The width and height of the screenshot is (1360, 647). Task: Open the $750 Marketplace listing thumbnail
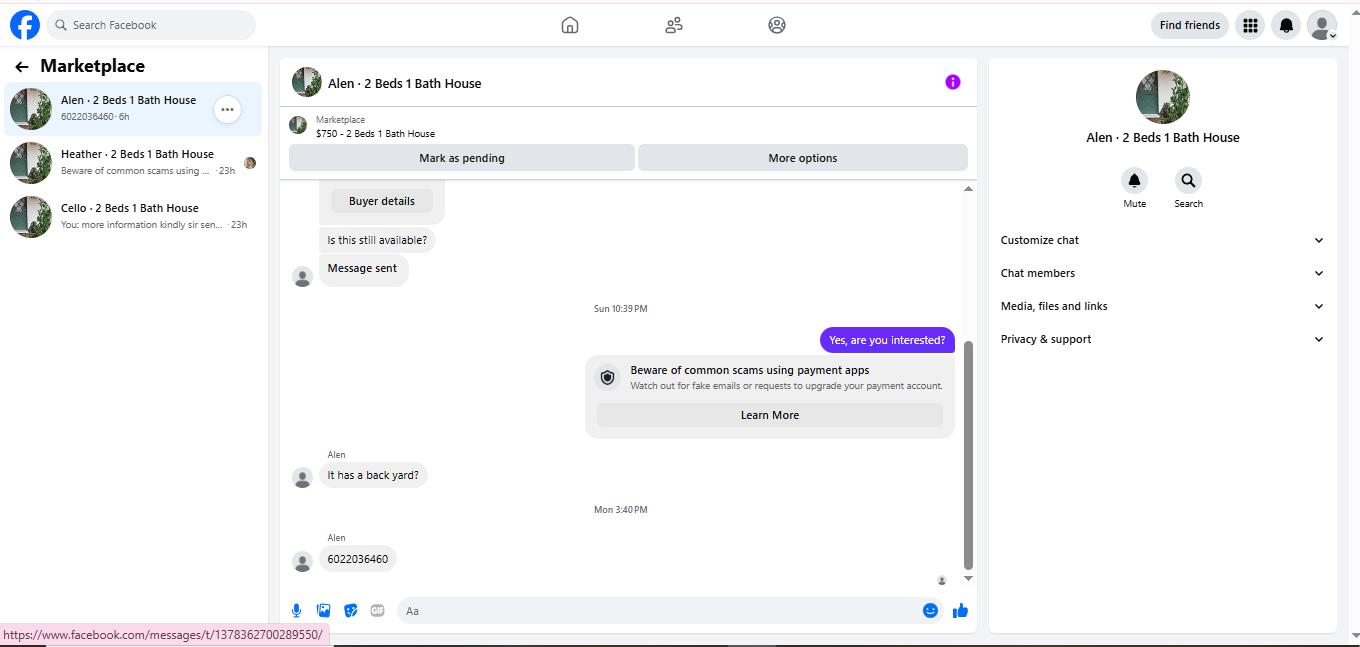click(x=298, y=125)
